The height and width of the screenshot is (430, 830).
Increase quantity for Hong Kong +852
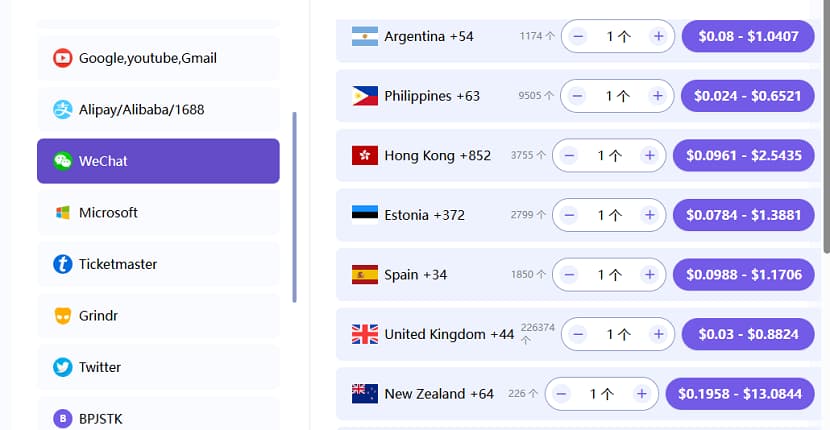point(649,156)
